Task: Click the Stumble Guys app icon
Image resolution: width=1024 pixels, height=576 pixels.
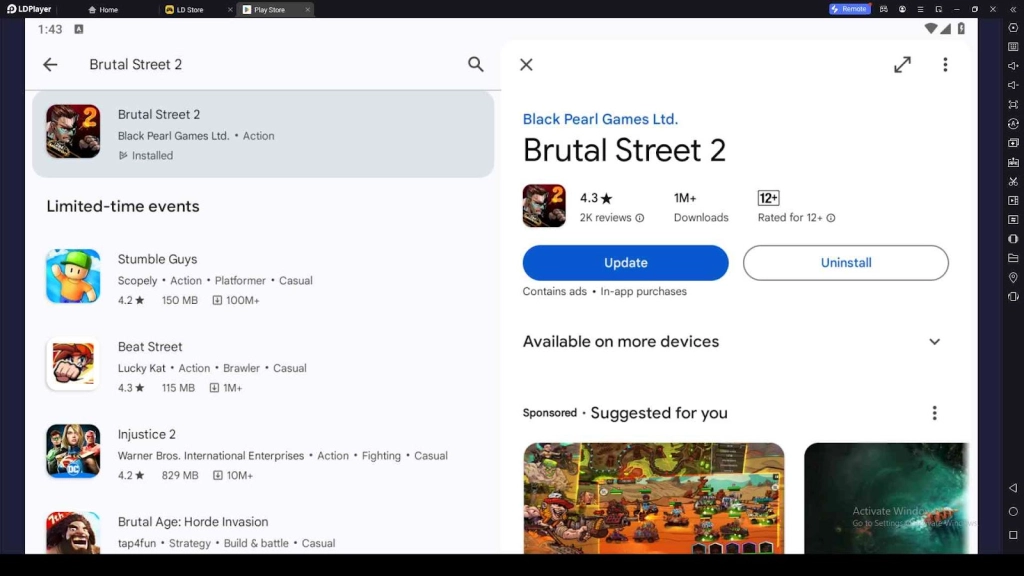Action: tap(73, 276)
